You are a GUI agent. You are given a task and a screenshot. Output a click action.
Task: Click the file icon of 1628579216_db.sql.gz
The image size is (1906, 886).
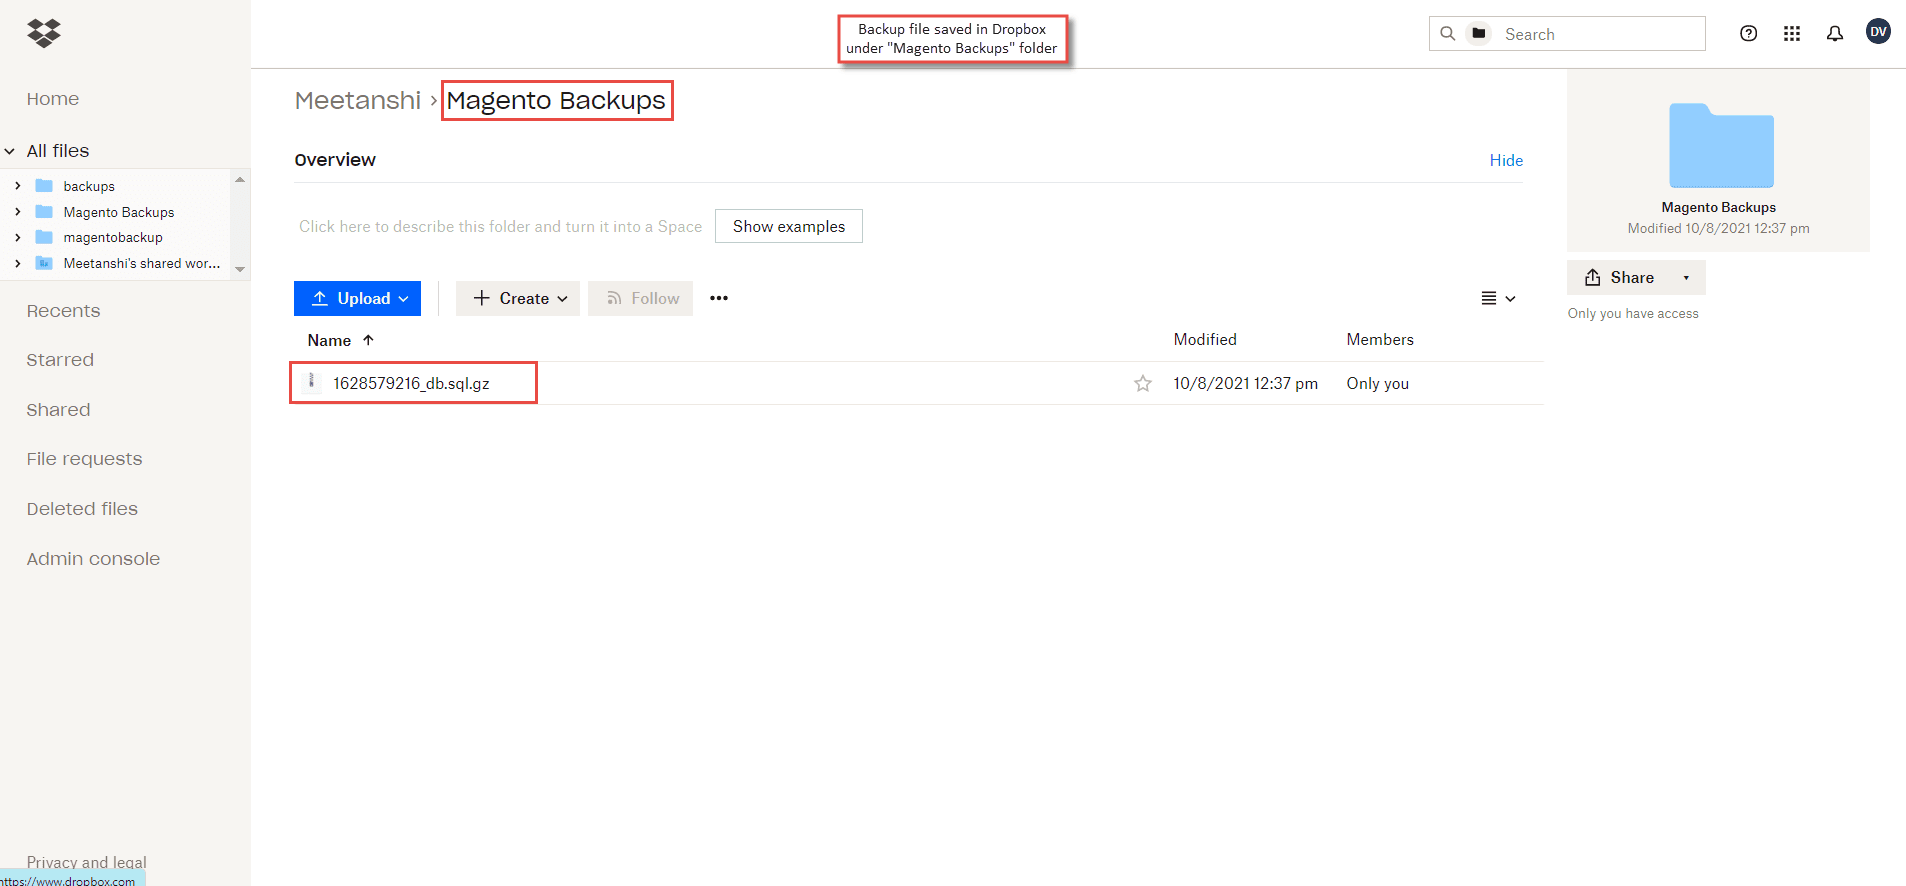coord(312,382)
